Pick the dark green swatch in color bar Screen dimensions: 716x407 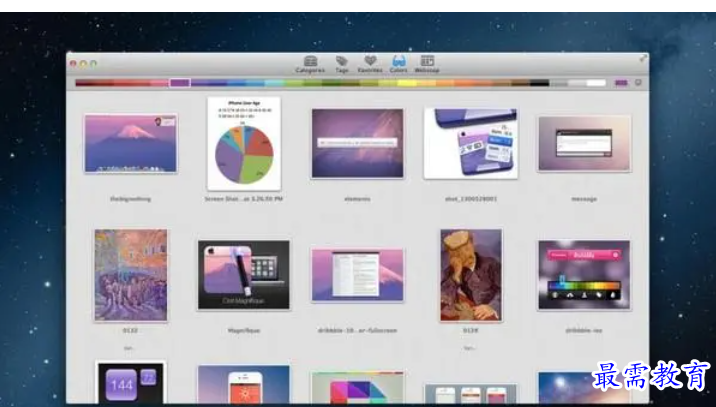click(331, 83)
